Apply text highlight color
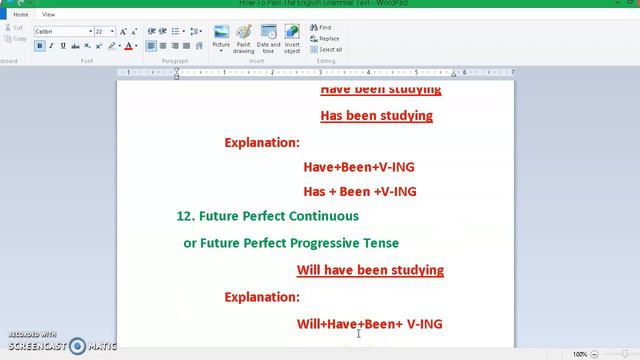The width and height of the screenshot is (640, 360). pyautogui.click(x=111, y=46)
